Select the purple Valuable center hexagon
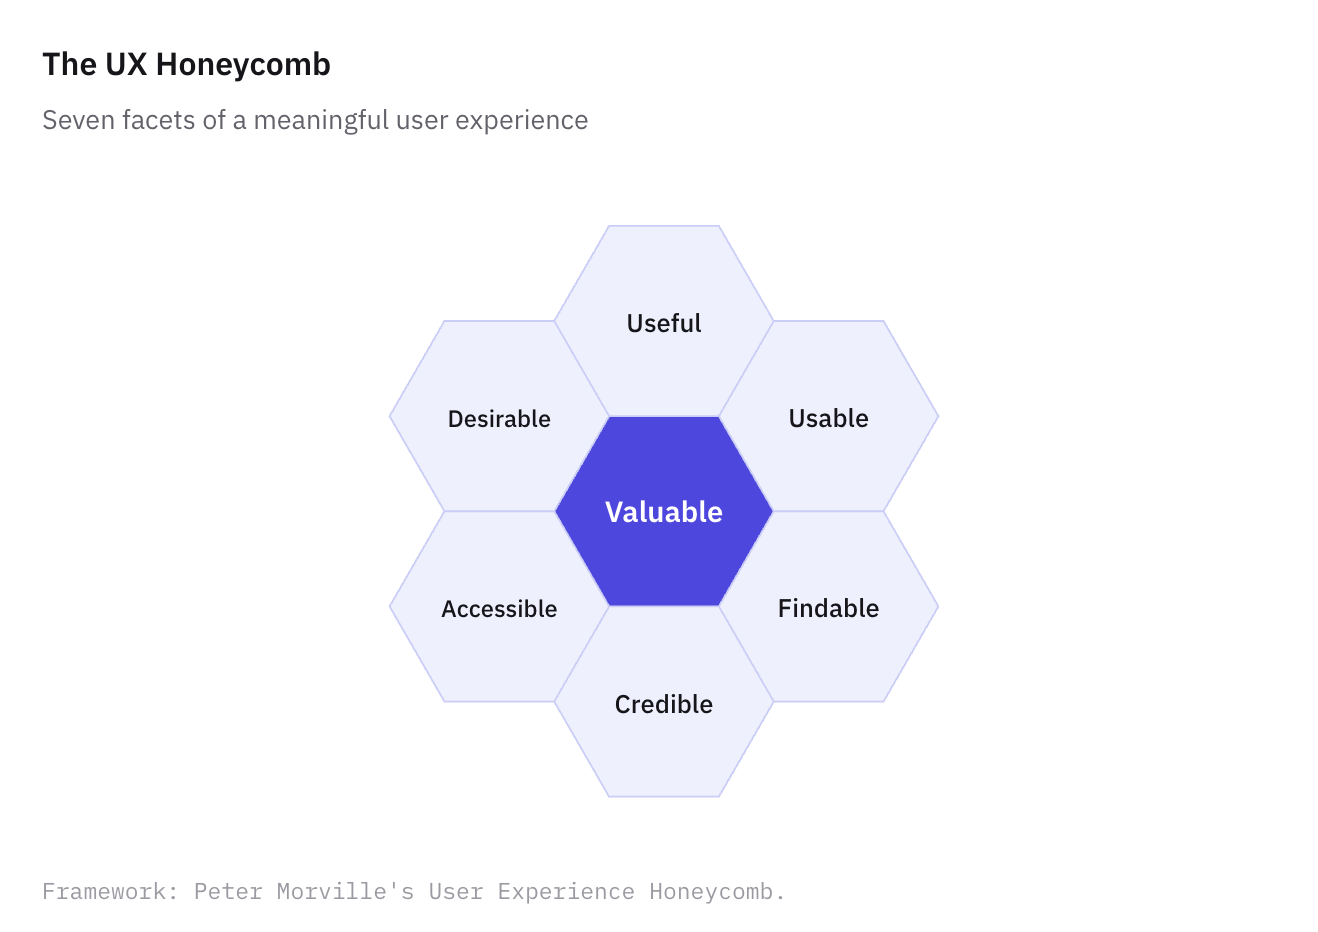Viewport: 1318px width, 932px height. click(x=664, y=511)
